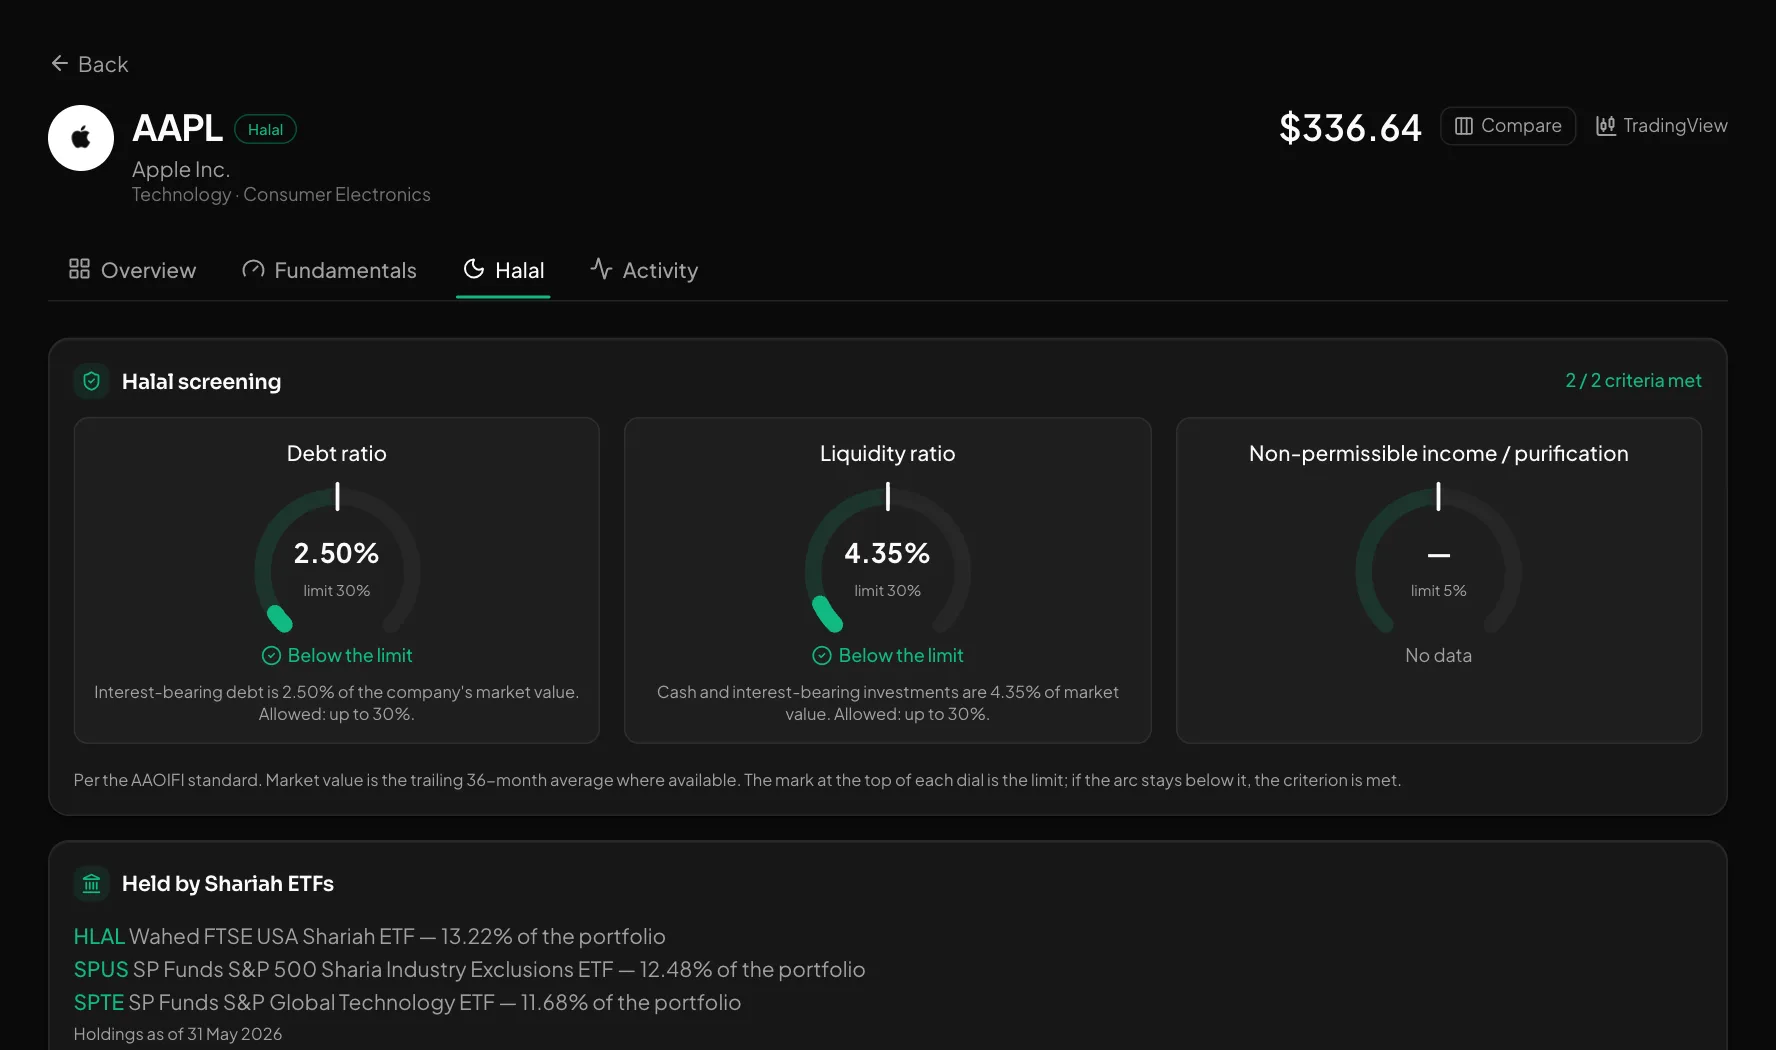Click the 4.35% liquidity ratio value
The height and width of the screenshot is (1050, 1776).
888,553
